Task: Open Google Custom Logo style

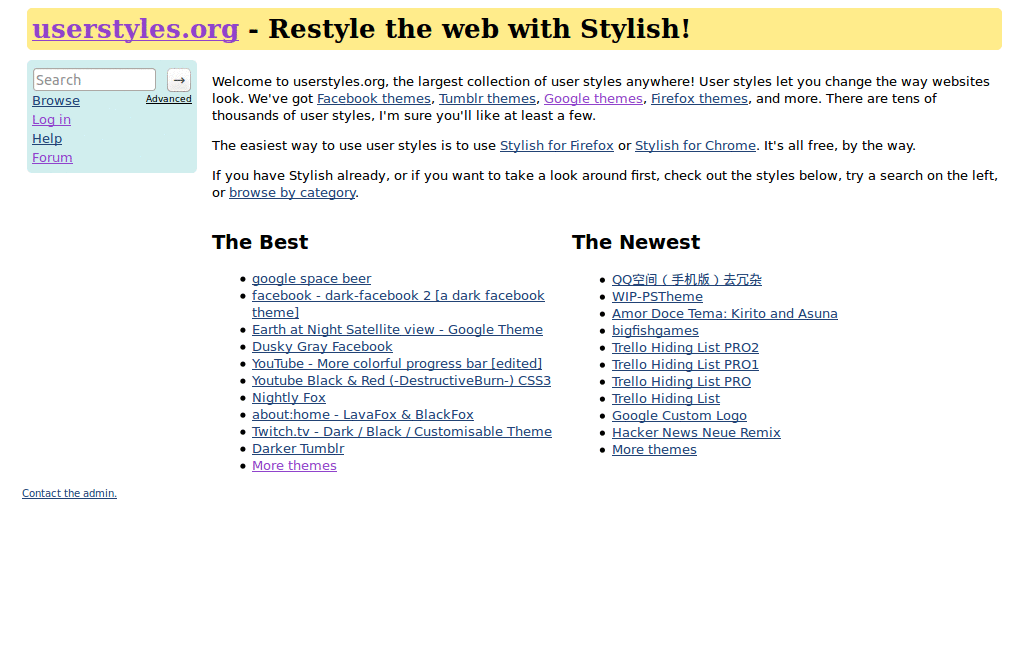Action: pyautogui.click(x=679, y=415)
